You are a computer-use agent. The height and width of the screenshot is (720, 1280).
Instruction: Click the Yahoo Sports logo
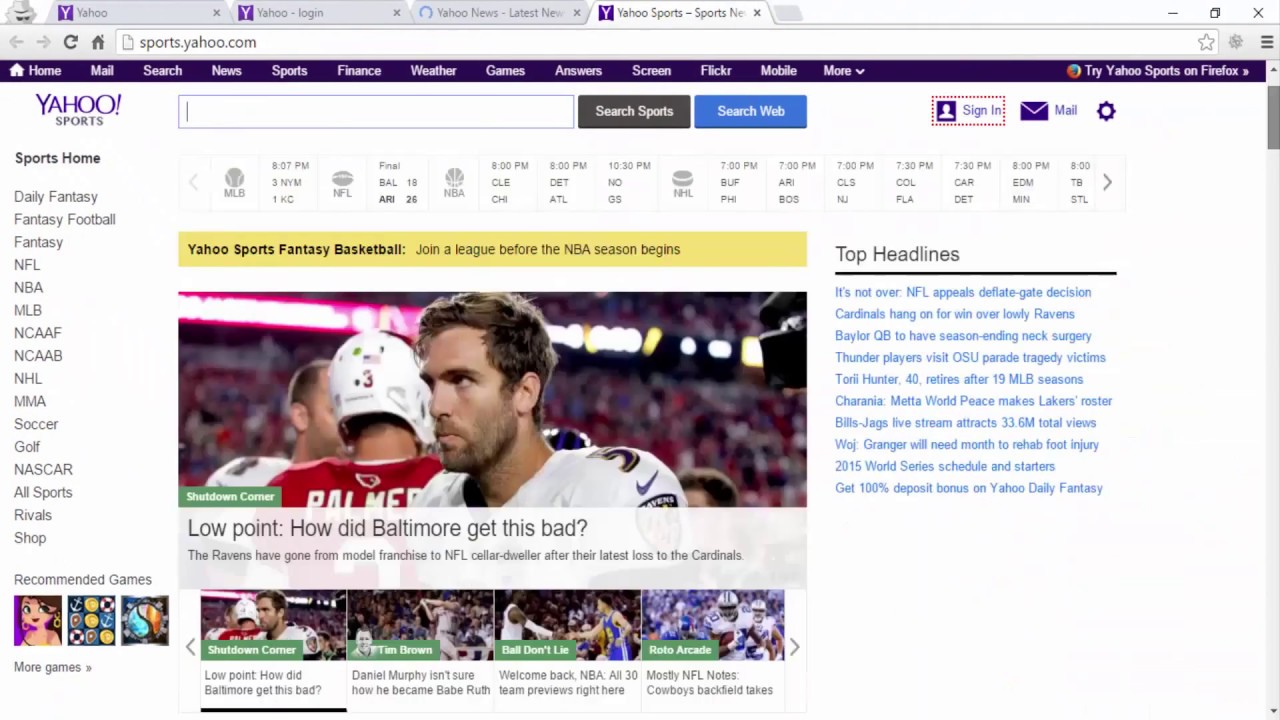coord(78,109)
